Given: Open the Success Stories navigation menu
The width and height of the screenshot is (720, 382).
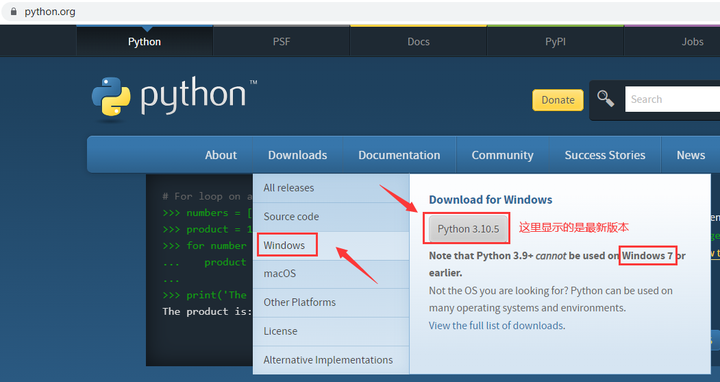Looking at the screenshot, I should (605, 155).
